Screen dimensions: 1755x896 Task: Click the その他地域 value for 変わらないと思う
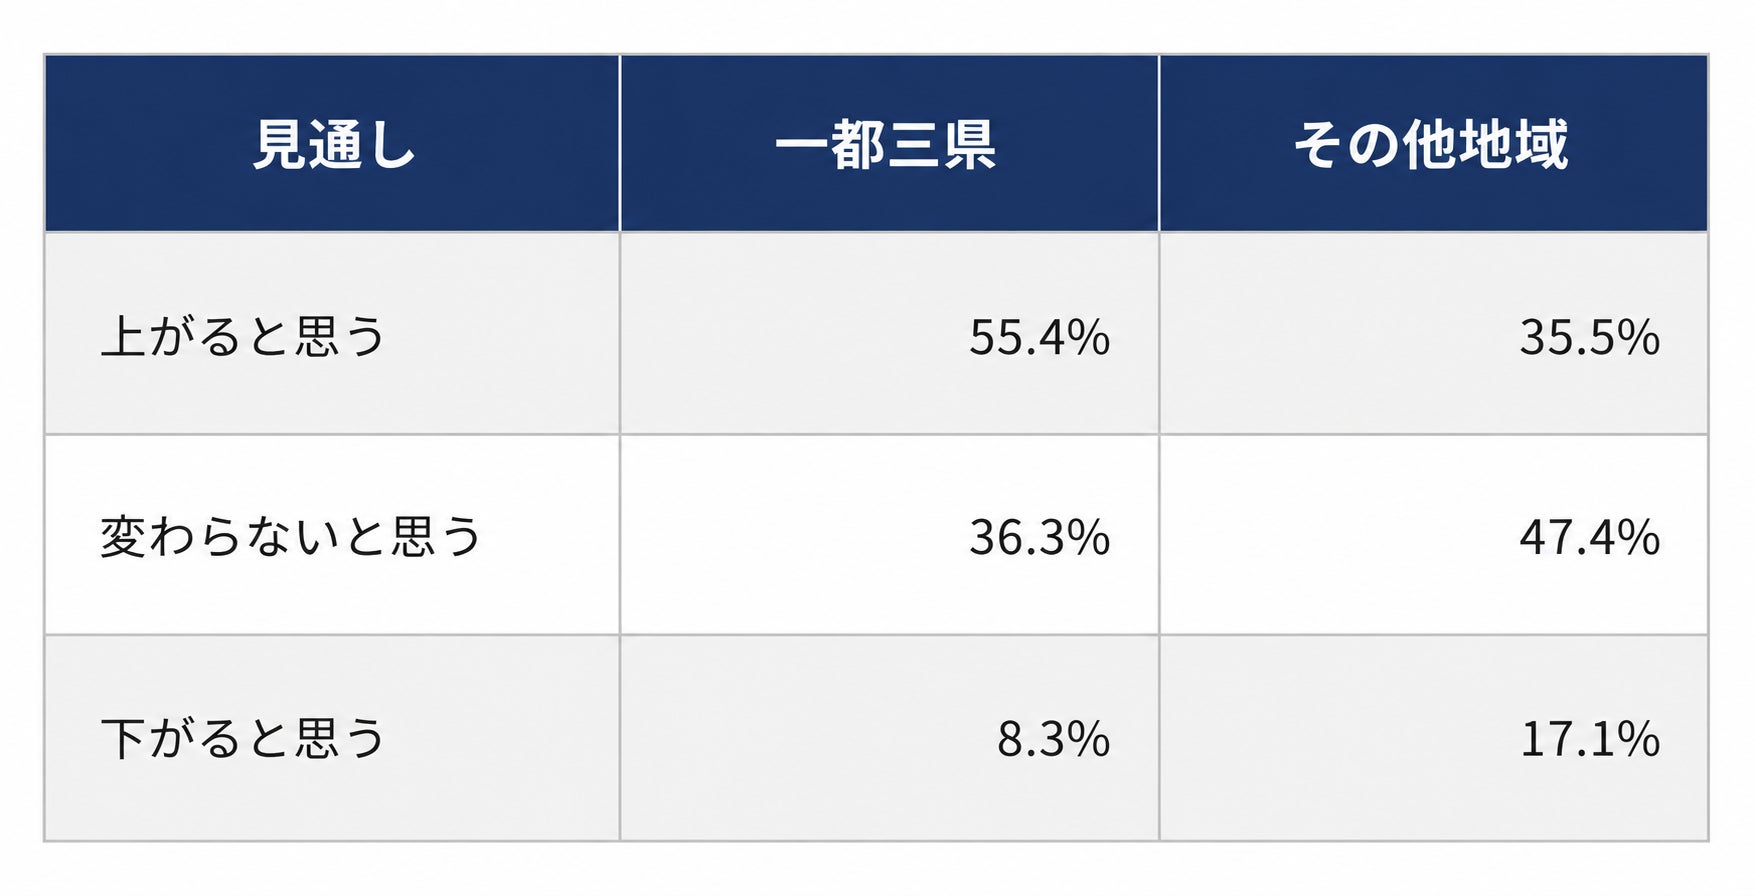[x=1590, y=538]
